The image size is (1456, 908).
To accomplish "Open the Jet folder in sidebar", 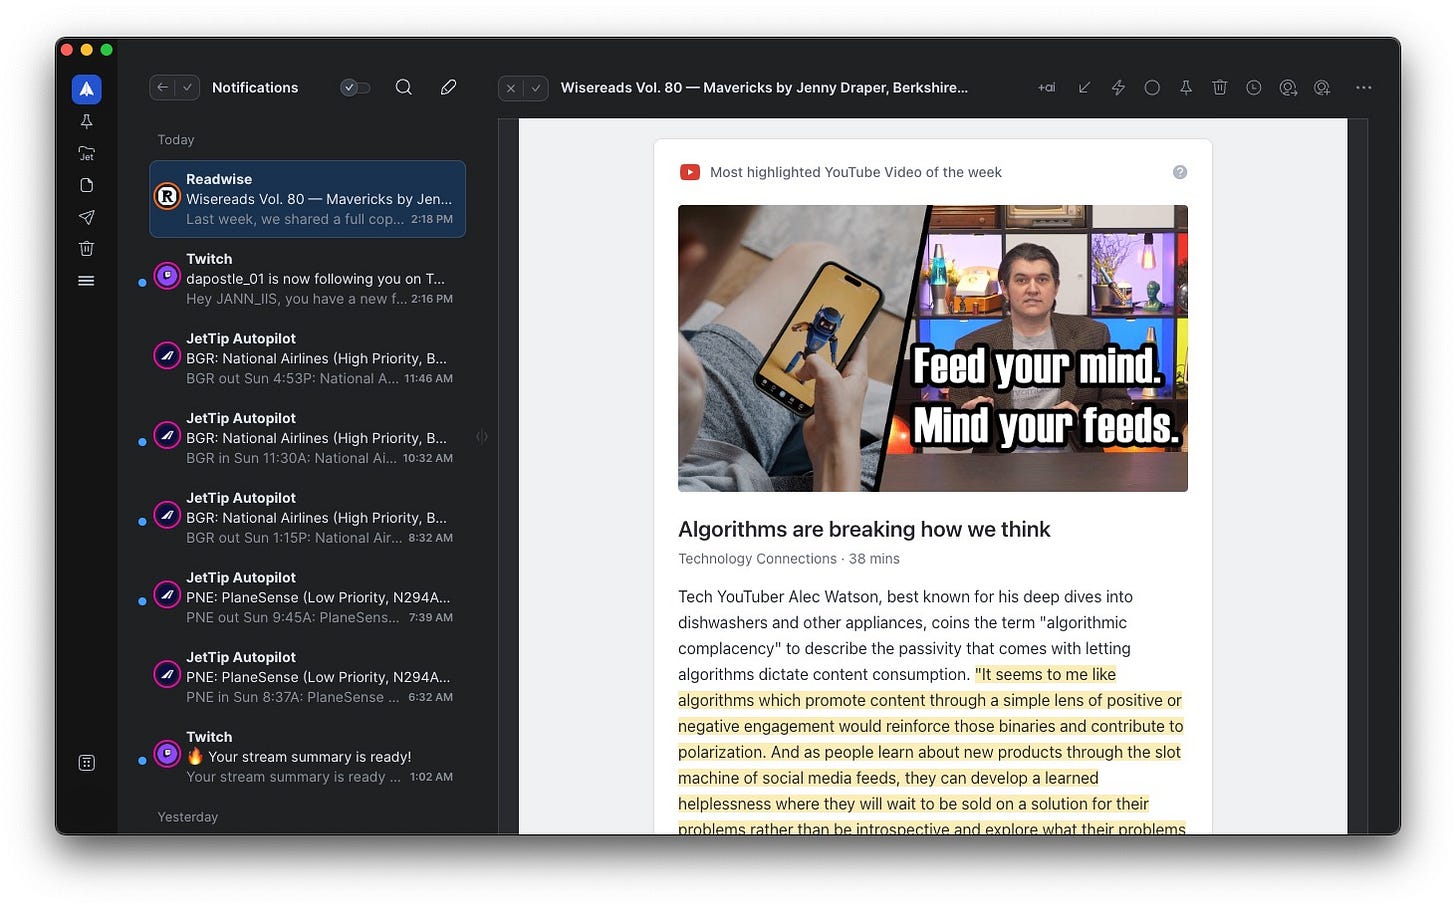I will click(x=87, y=153).
